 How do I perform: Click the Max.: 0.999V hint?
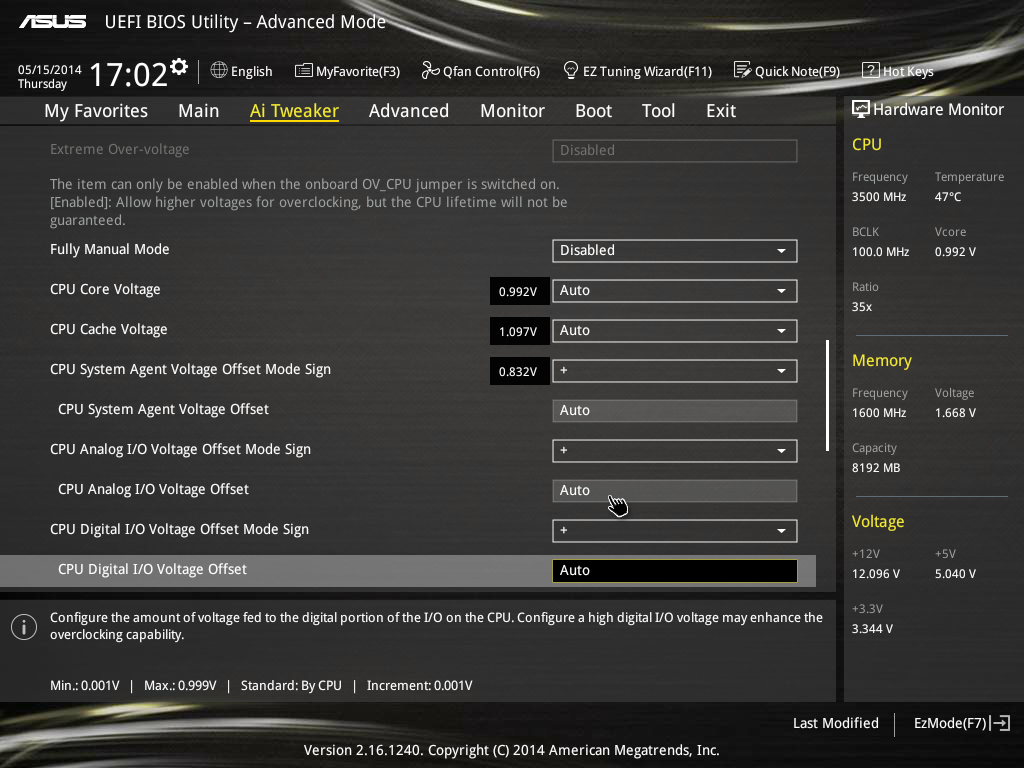tap(180, 686)
